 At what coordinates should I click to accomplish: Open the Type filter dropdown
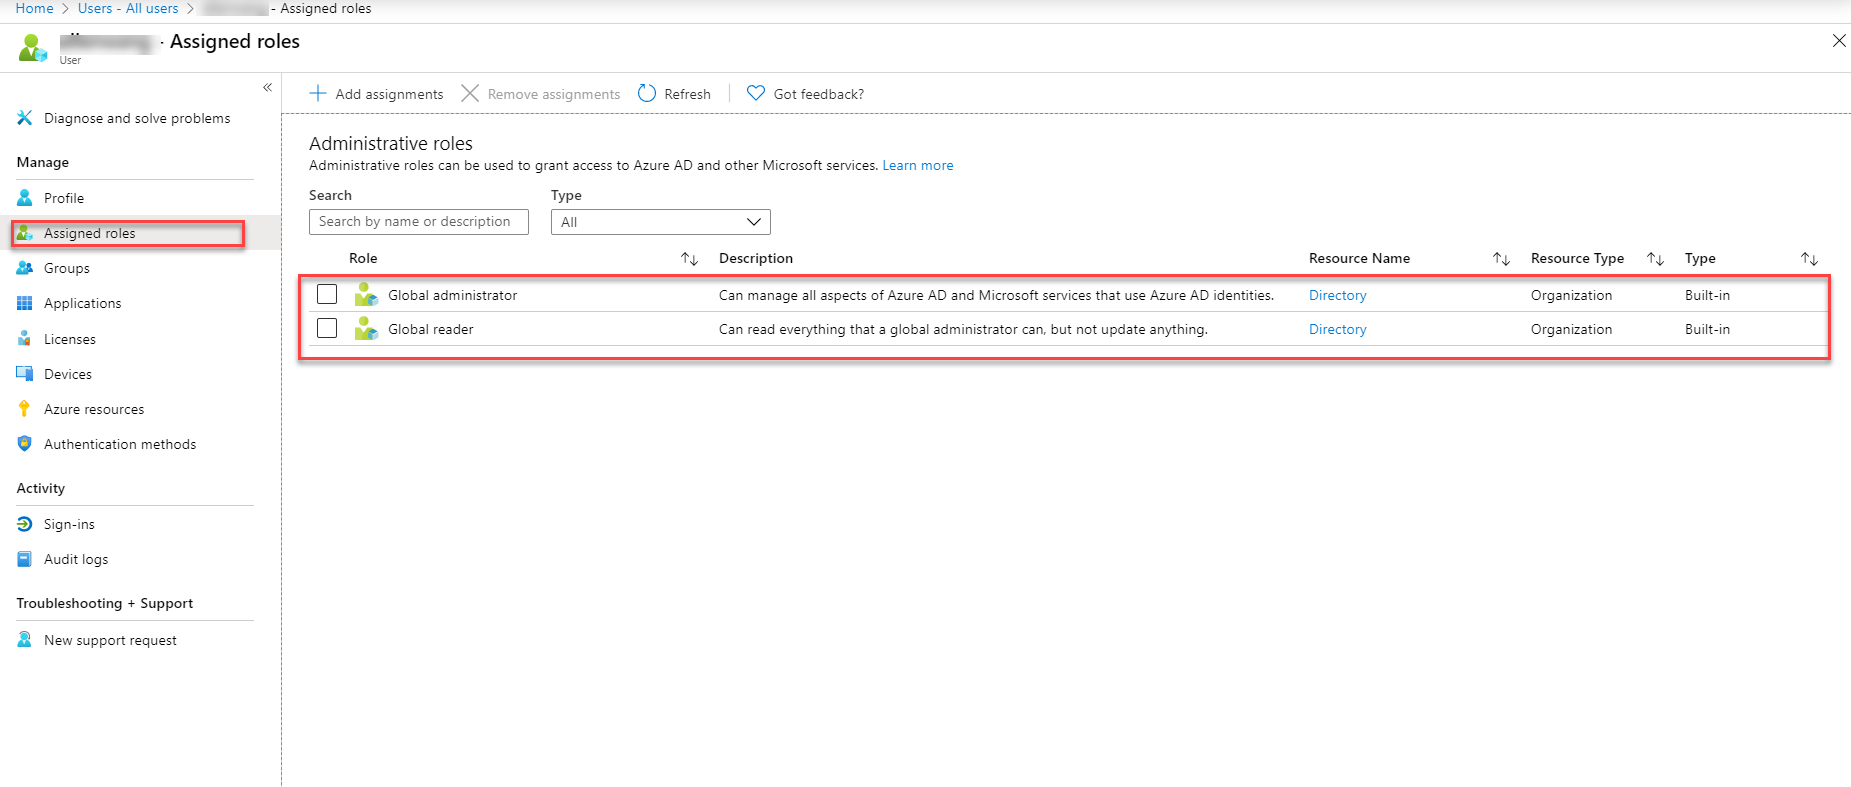[660, 222]
